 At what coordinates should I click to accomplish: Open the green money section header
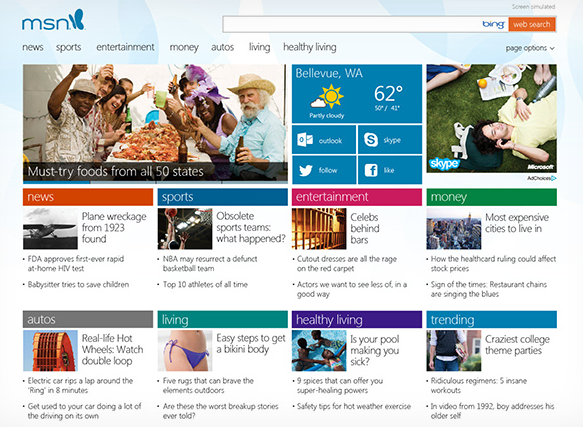tap(492, 197)
